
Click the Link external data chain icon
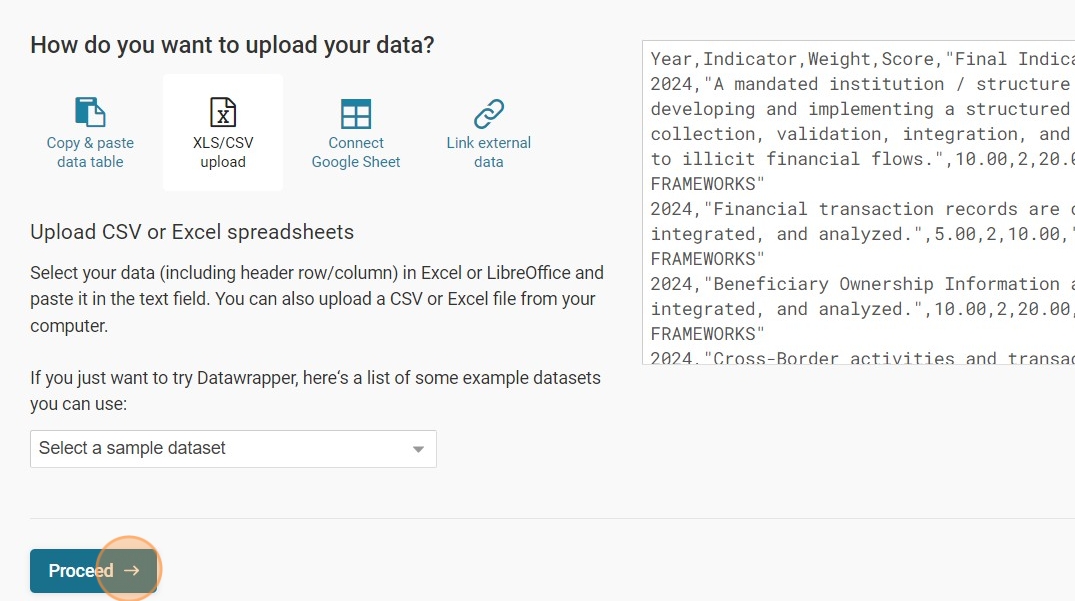488,113
